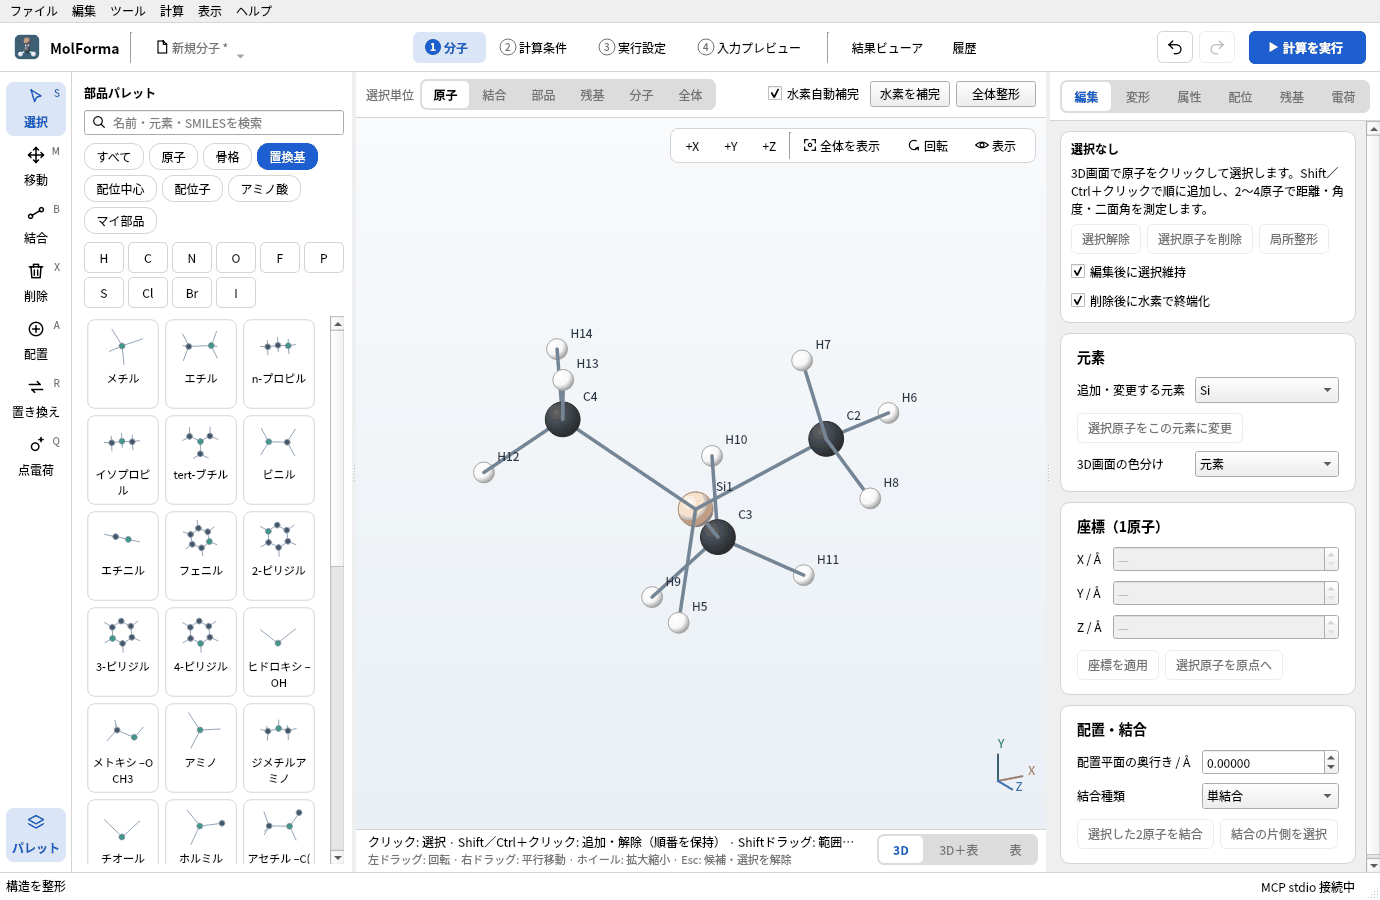Pick the ヒドロキシ -OH fragment
The image size is (1380, 900).
click(x=279, y=651)
